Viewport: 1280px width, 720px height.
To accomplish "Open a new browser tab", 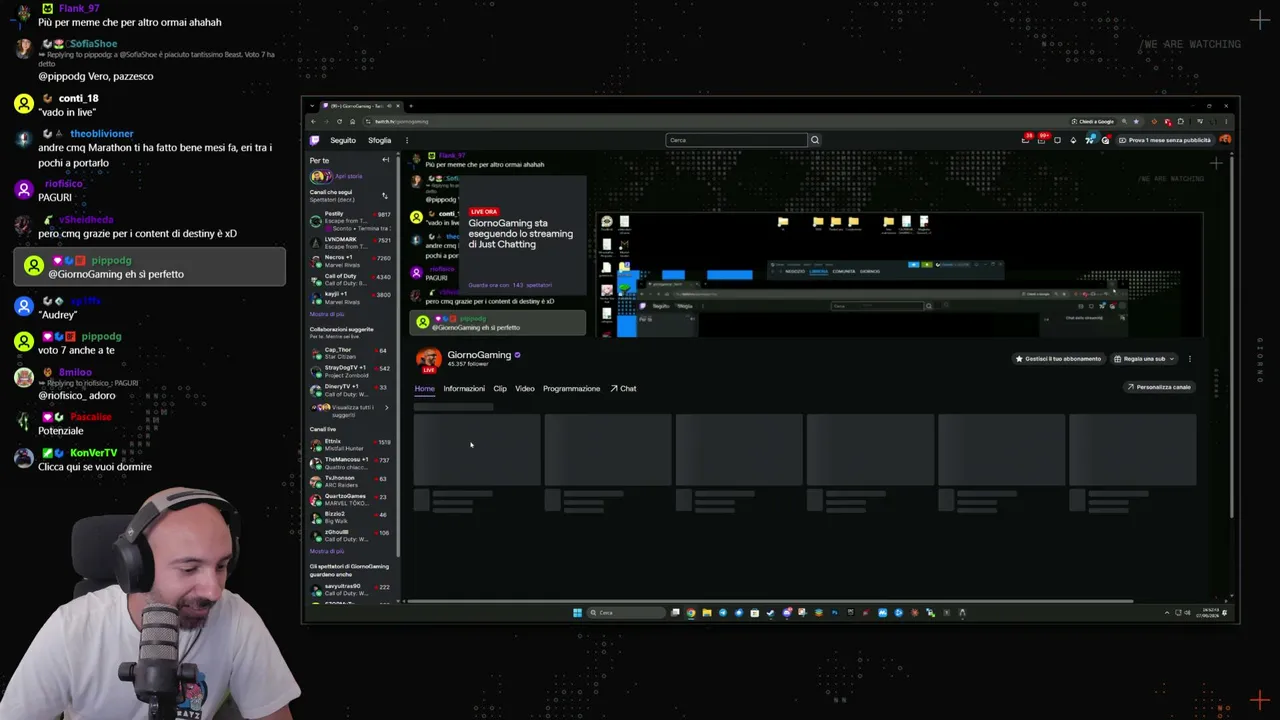I will tap(410, 106).
